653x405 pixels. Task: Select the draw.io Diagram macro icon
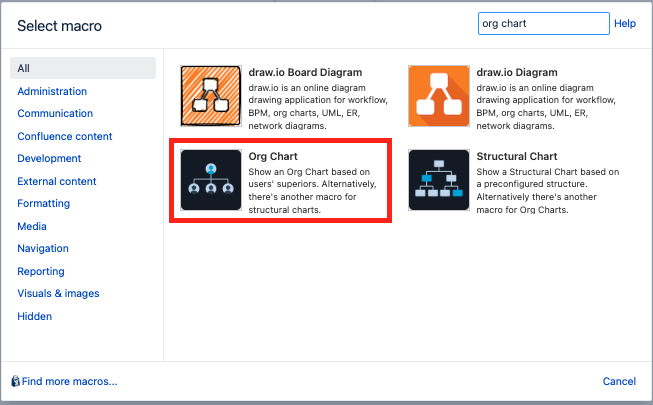coord(439,96)
